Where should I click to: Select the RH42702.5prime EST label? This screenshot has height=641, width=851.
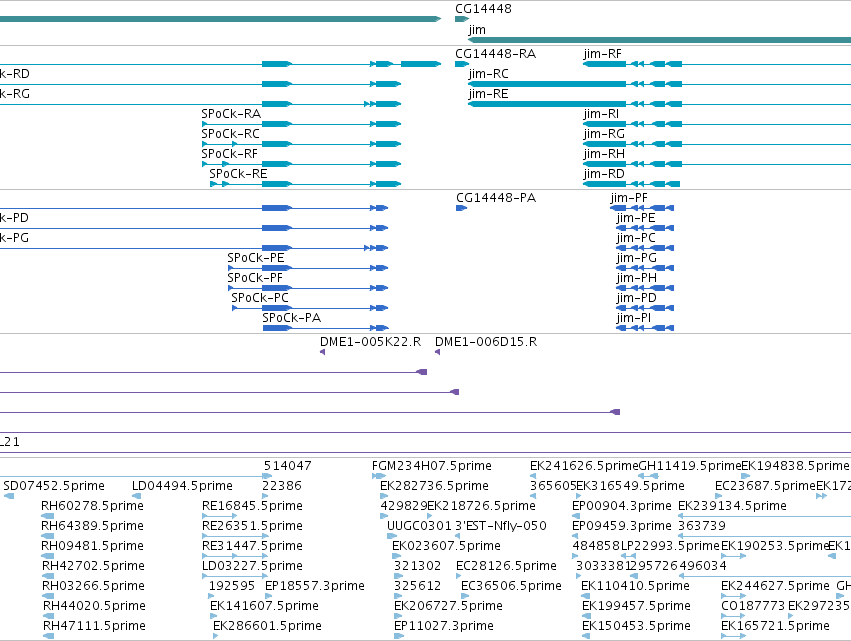(x=93, y=567)
